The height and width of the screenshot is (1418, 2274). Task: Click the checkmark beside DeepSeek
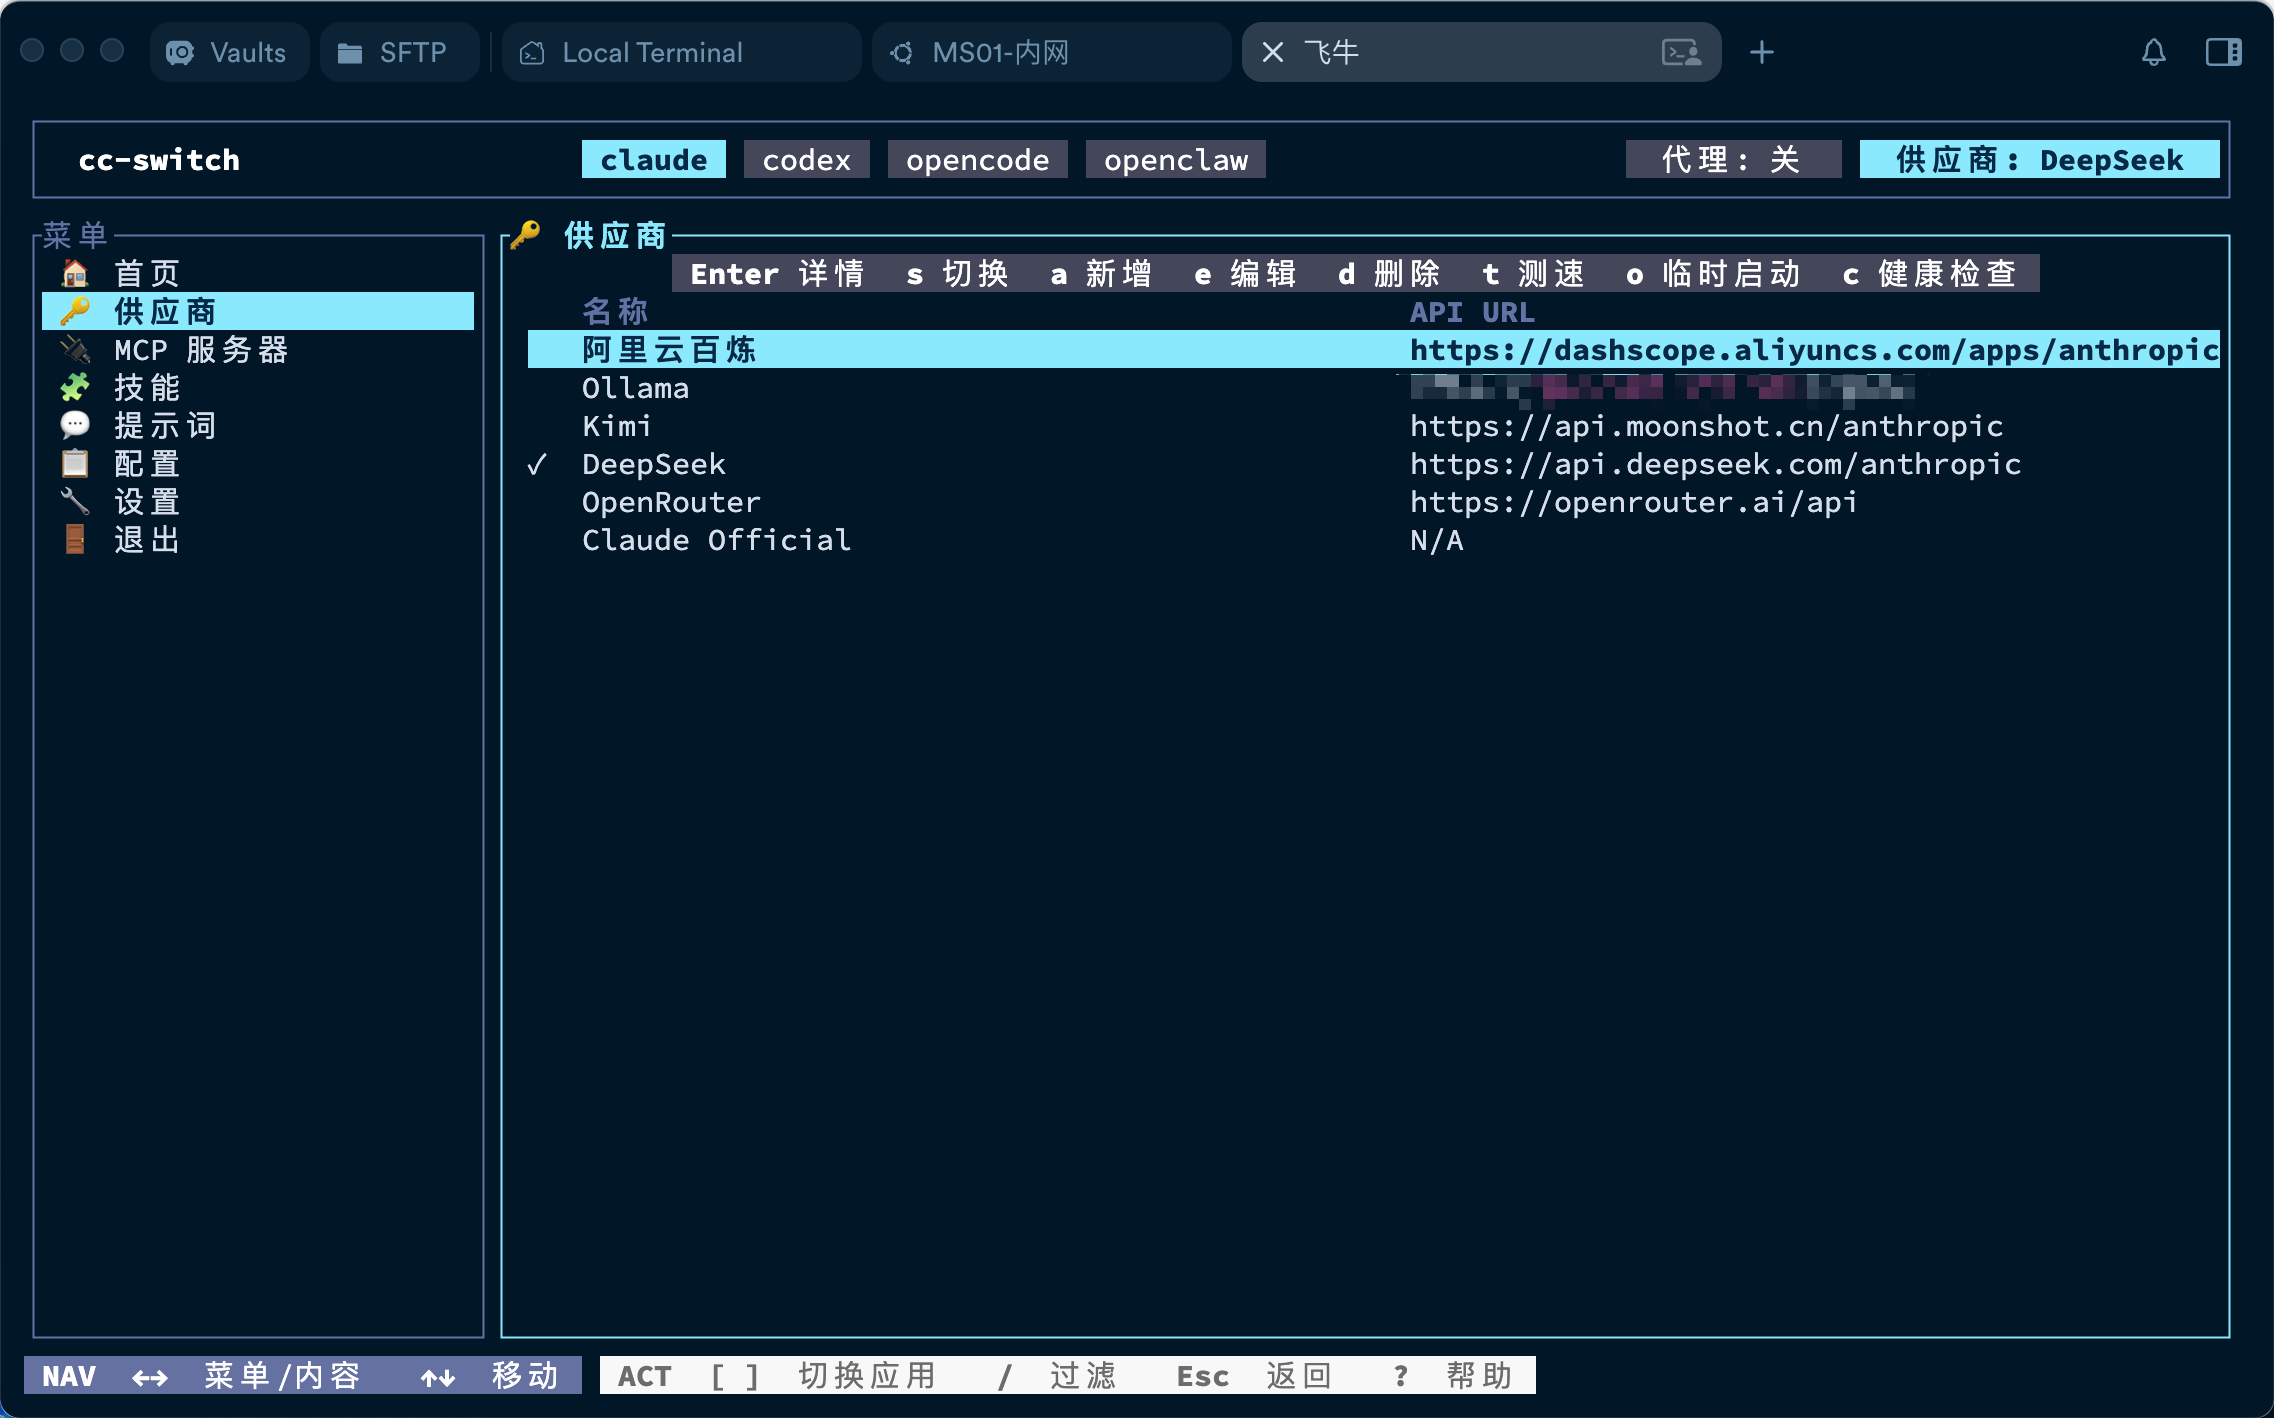pos(537,464)
